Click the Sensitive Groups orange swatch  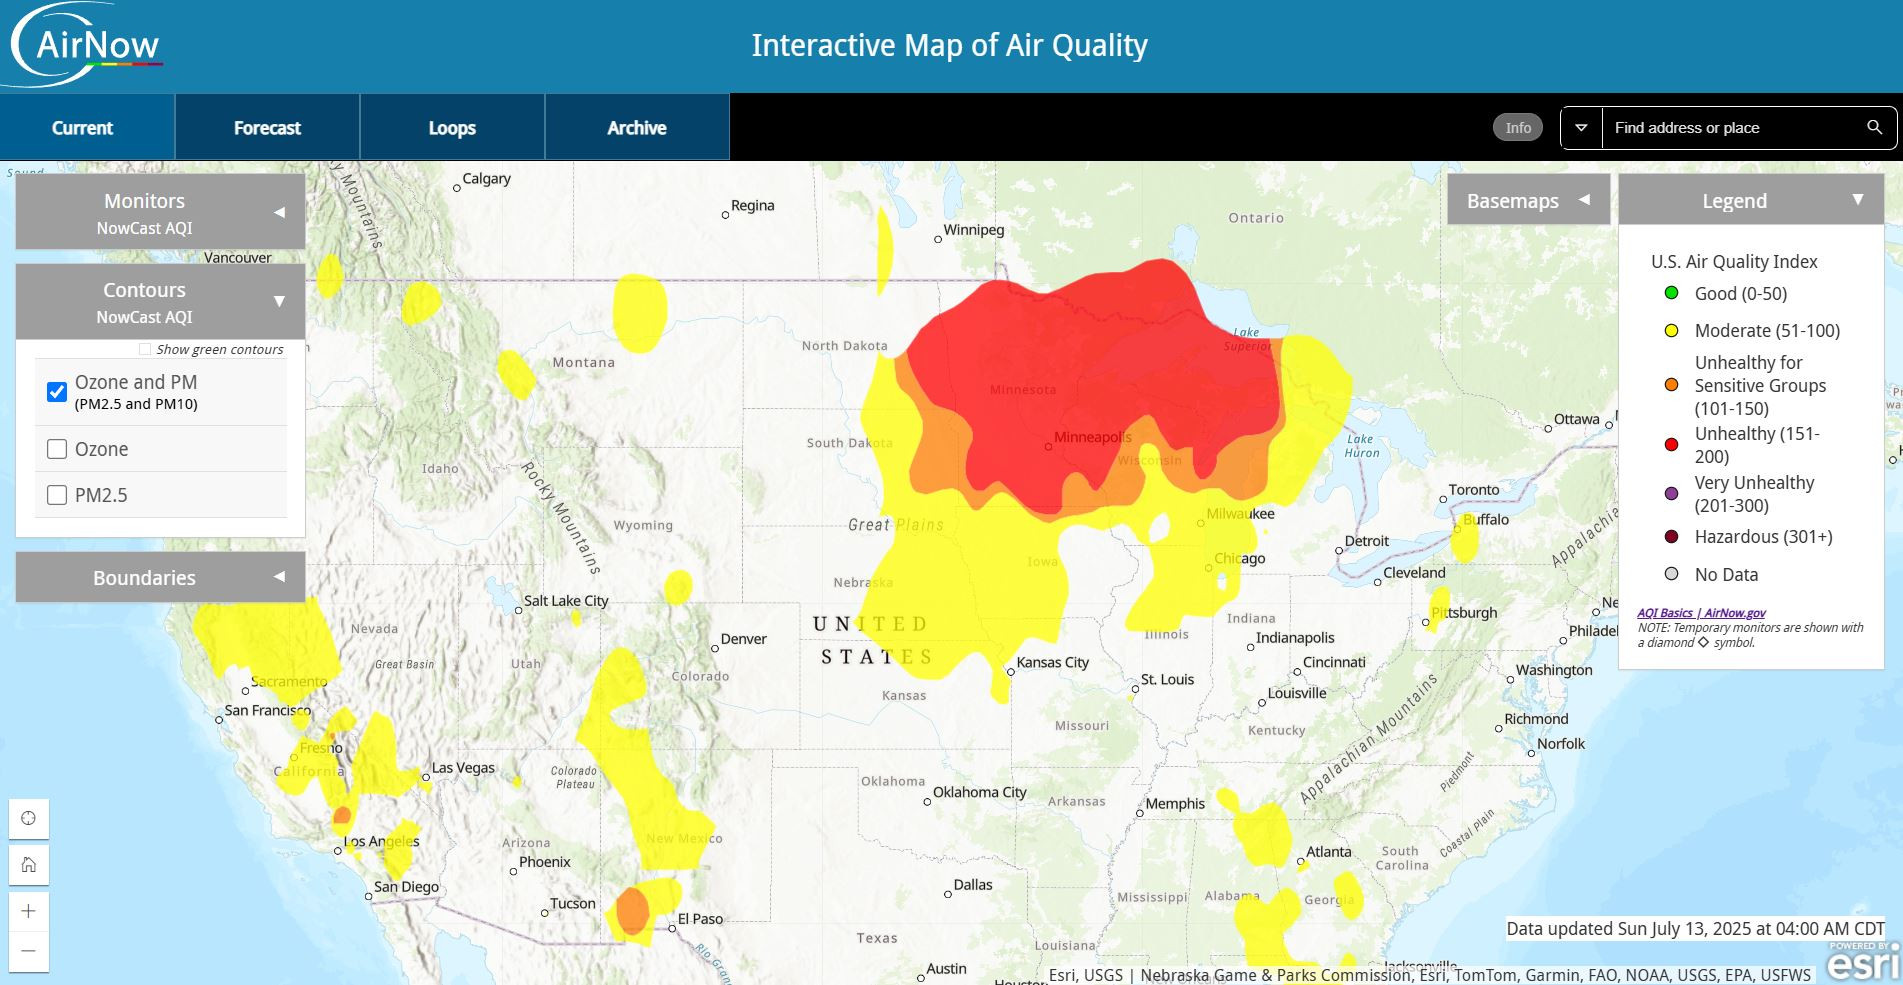coord(1671,385)
